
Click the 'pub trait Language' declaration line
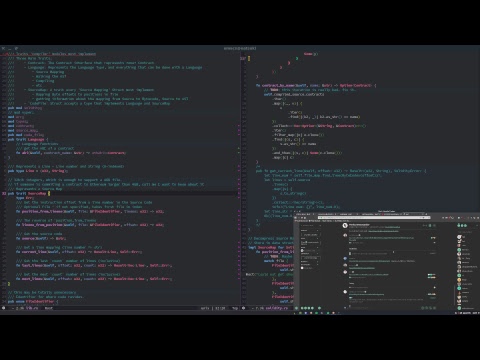[x=28, y=139]
